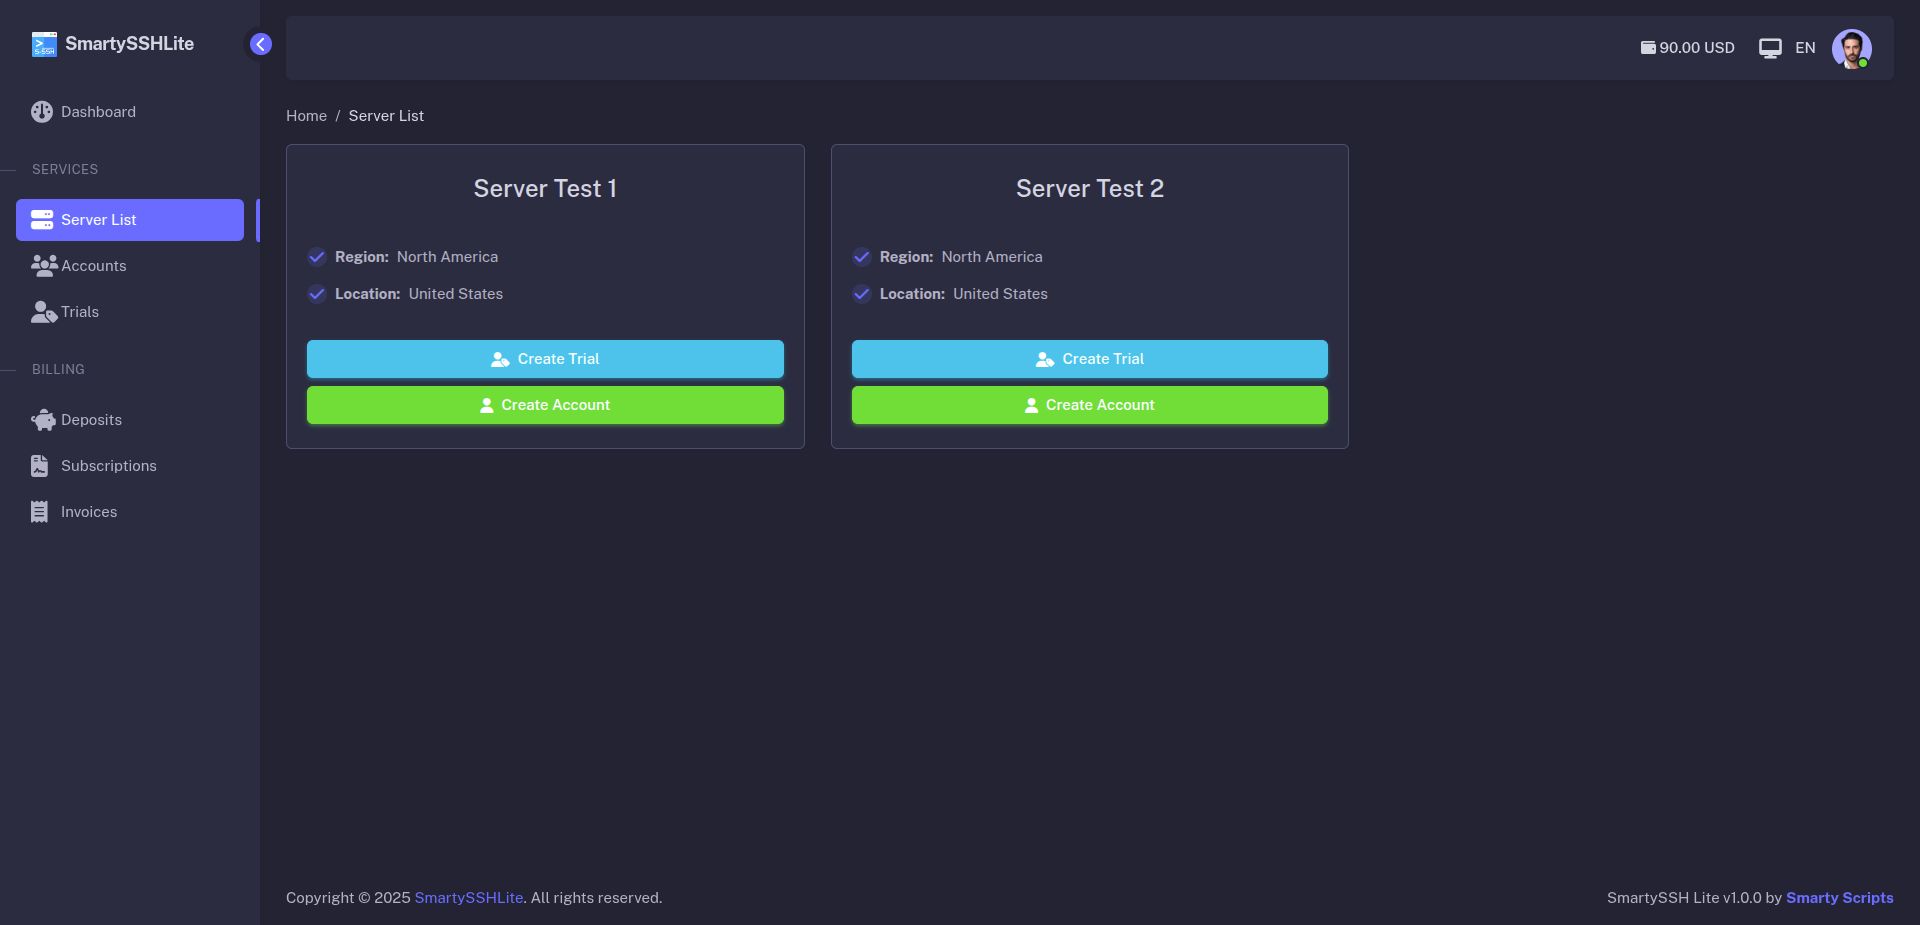The image size is (1920, 925).
Task: Create Account on Server Test 1
Action: pos(545,405)
